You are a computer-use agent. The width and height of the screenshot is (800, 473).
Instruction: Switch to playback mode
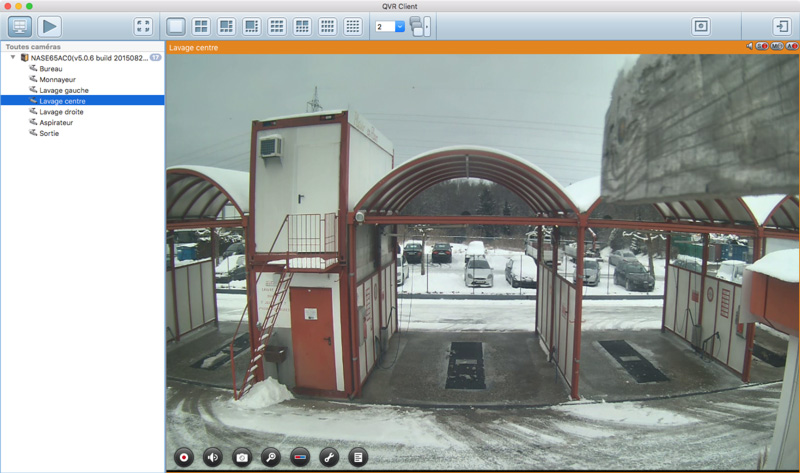pos(49,26)
